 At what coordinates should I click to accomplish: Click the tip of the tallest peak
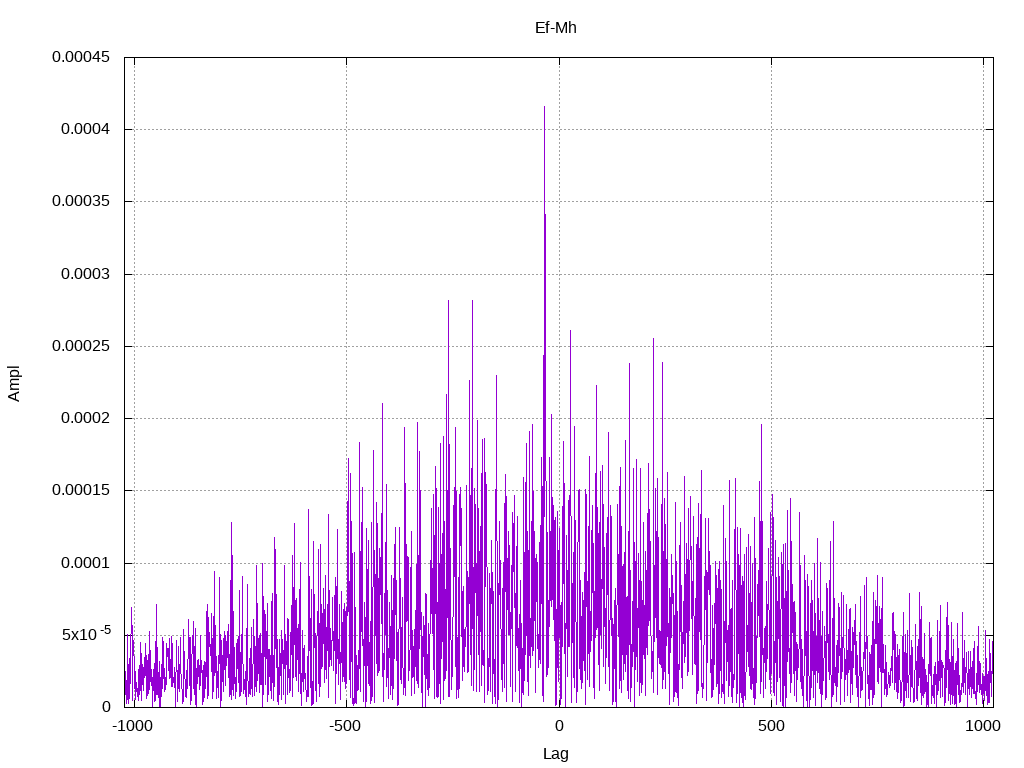click(545, 106)
